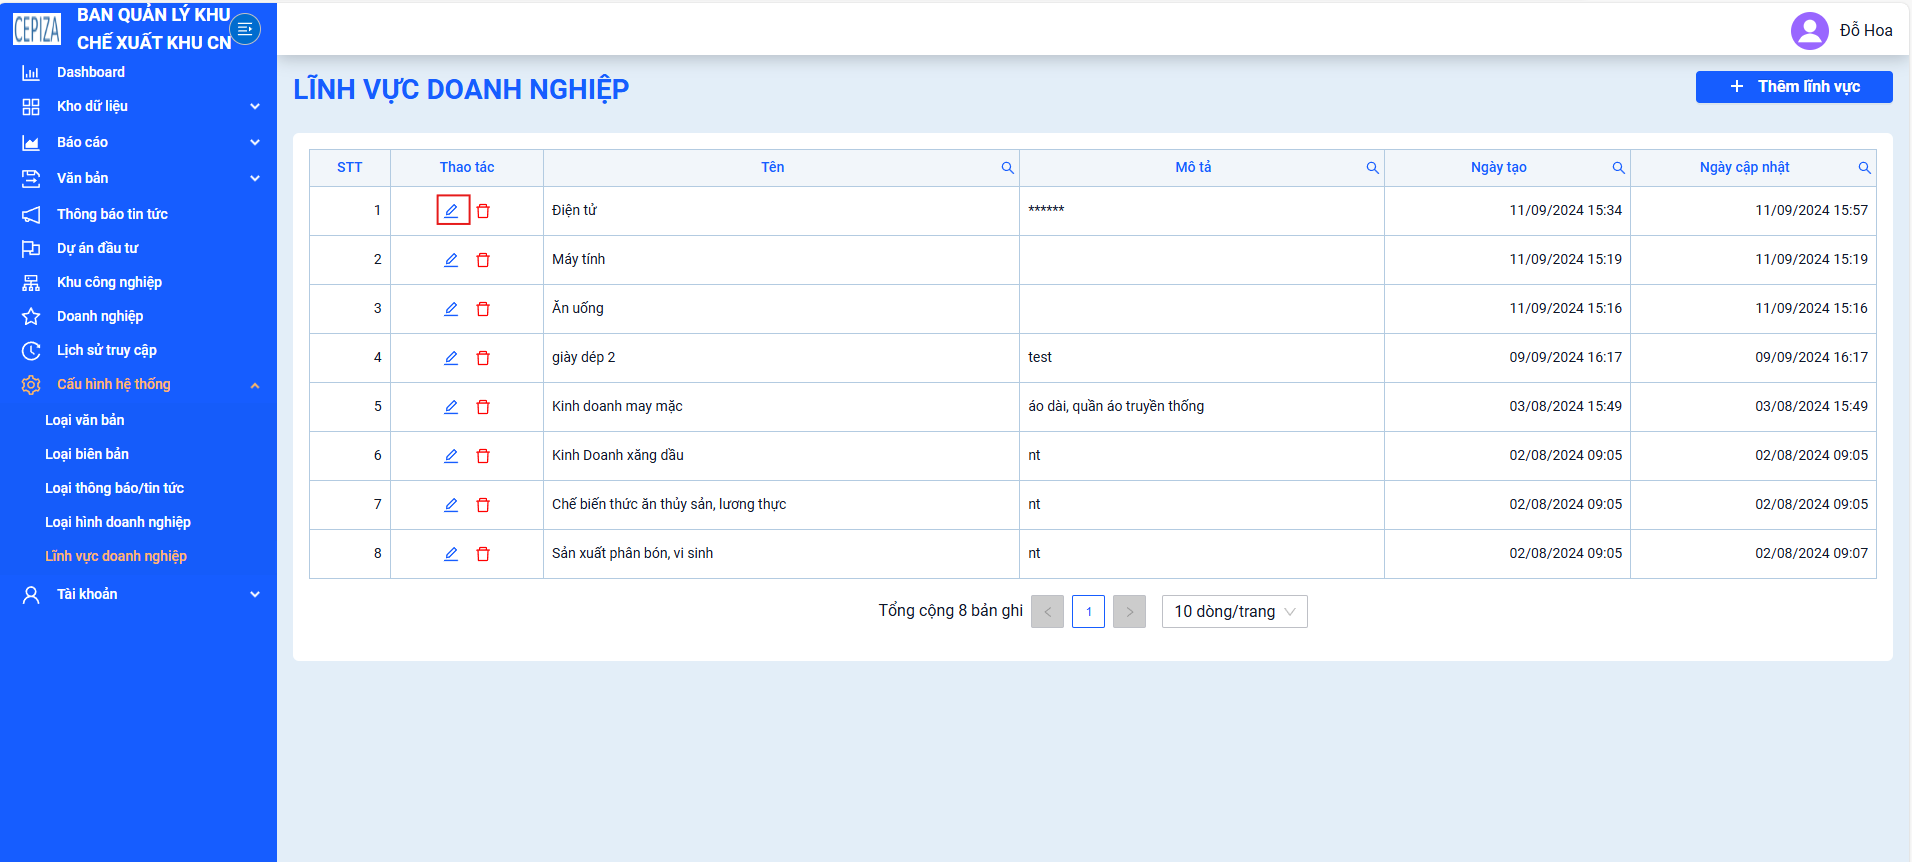1912x862 pixels.
Task: Open search in the Tên column header
Action: coord(1007,168)
